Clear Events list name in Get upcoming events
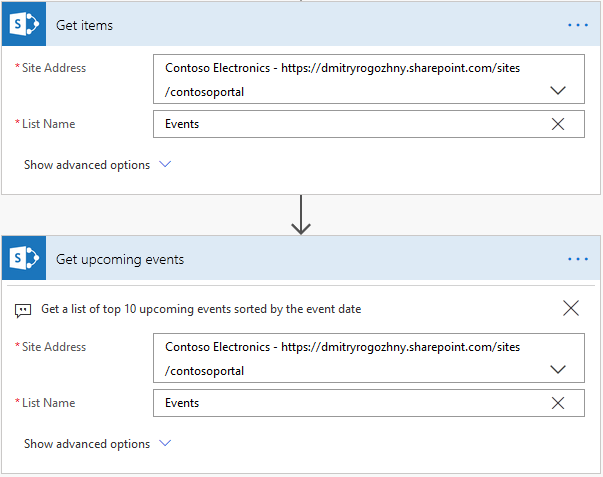Viewport: 603px width, 477px height. (x=558, y=403)
